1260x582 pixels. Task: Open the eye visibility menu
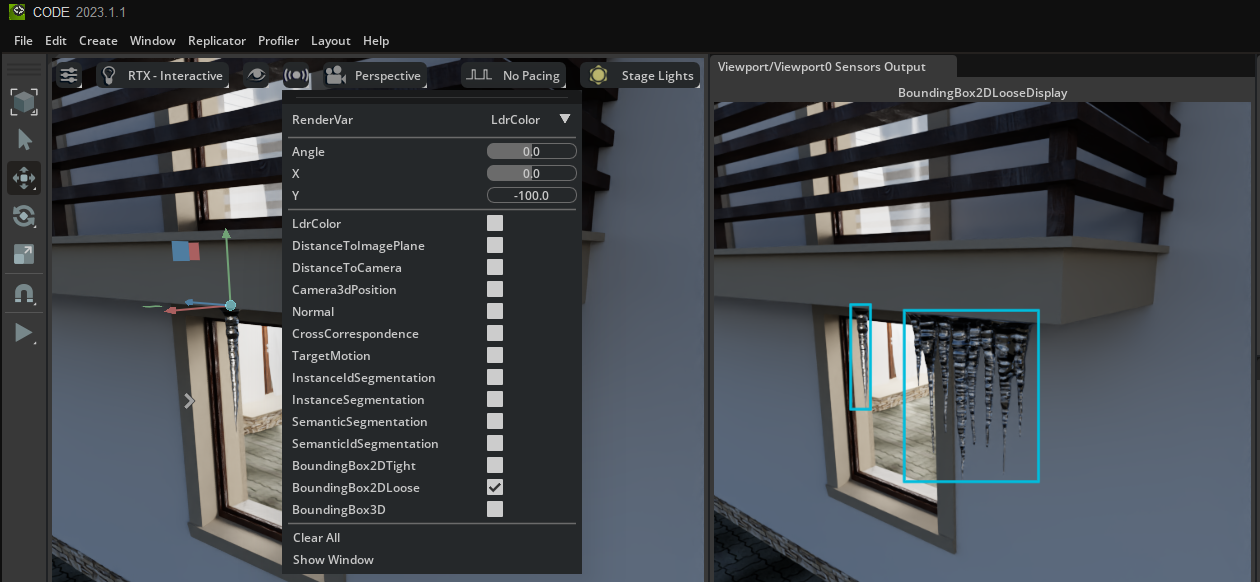pos(258,75)
